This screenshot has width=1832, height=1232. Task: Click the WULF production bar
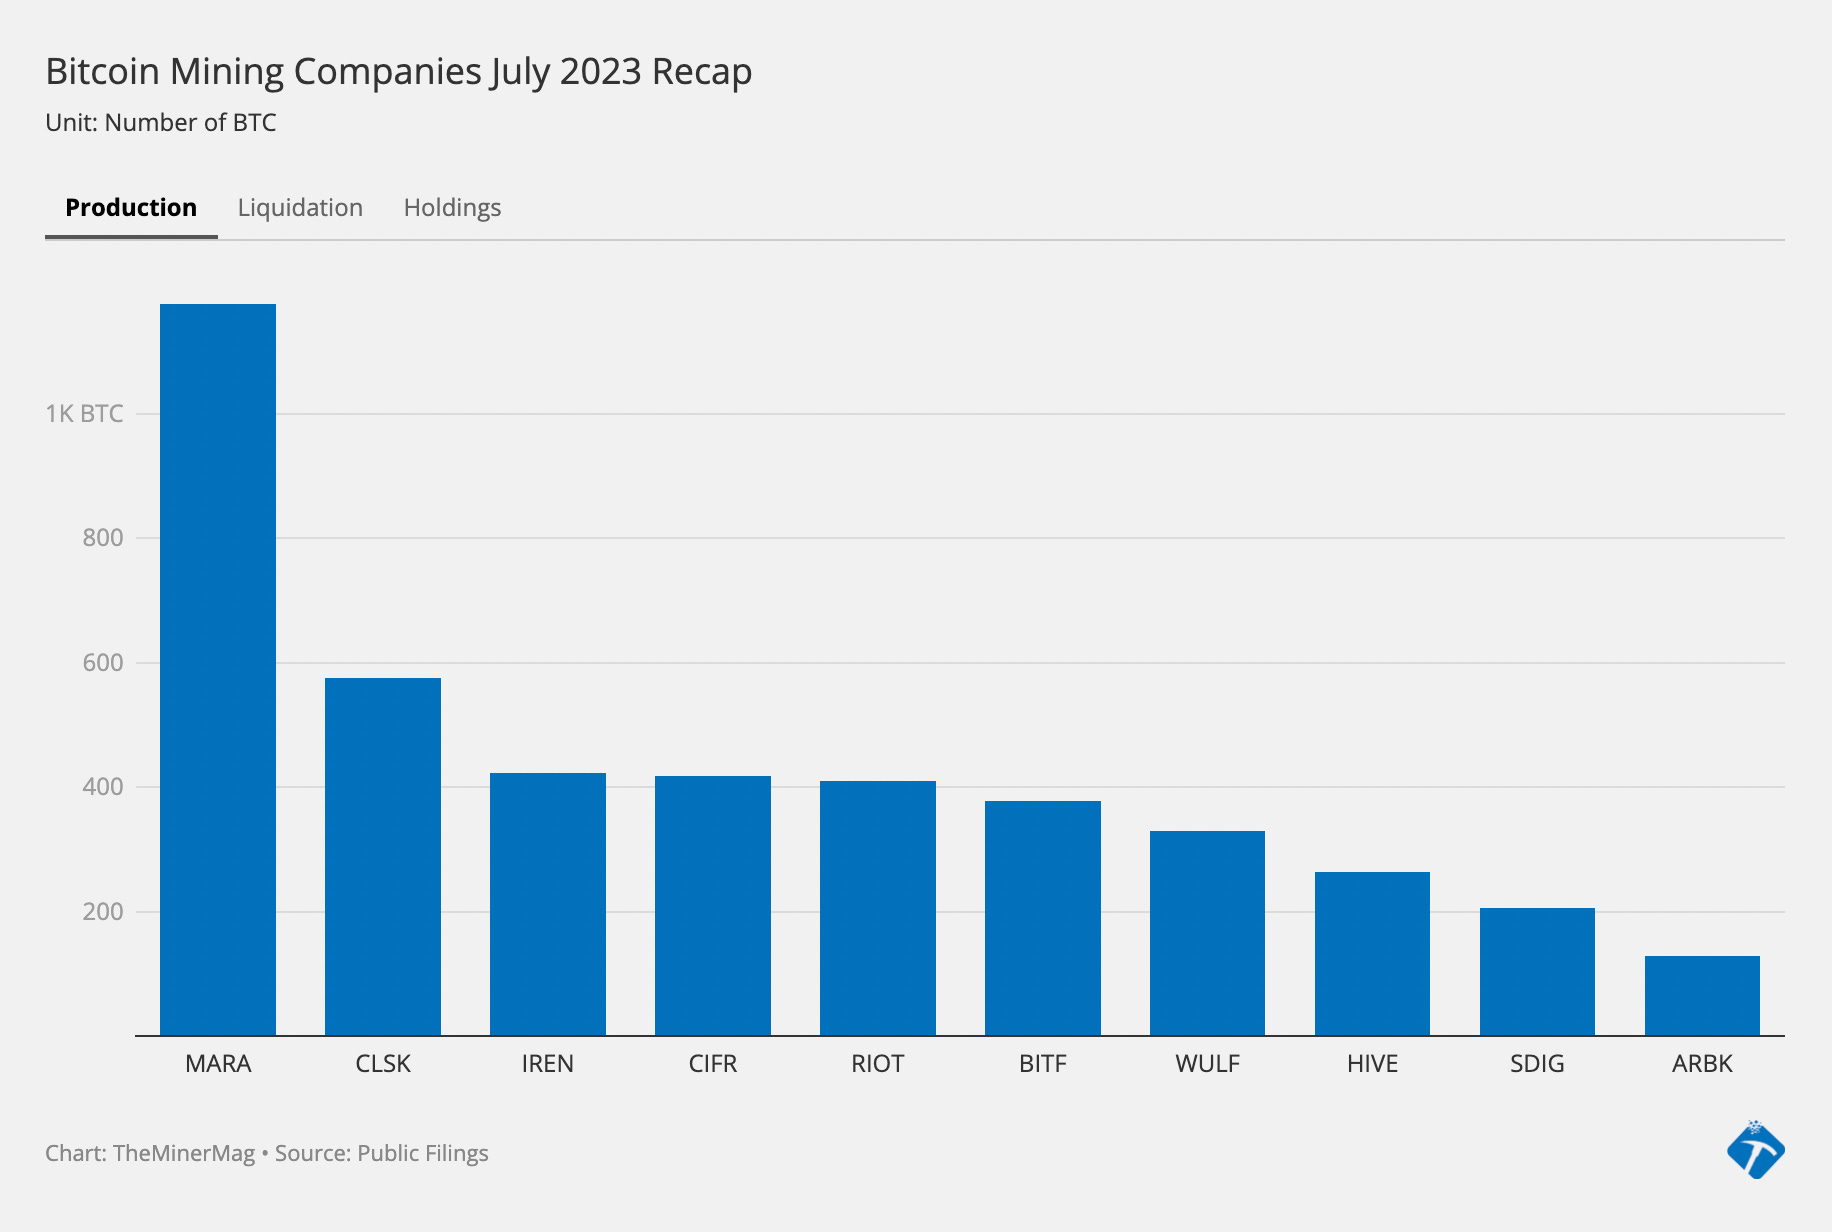[1207, 933]
